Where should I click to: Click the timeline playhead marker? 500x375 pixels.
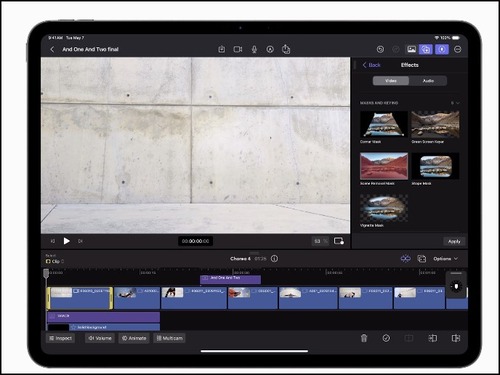(46, 274)
